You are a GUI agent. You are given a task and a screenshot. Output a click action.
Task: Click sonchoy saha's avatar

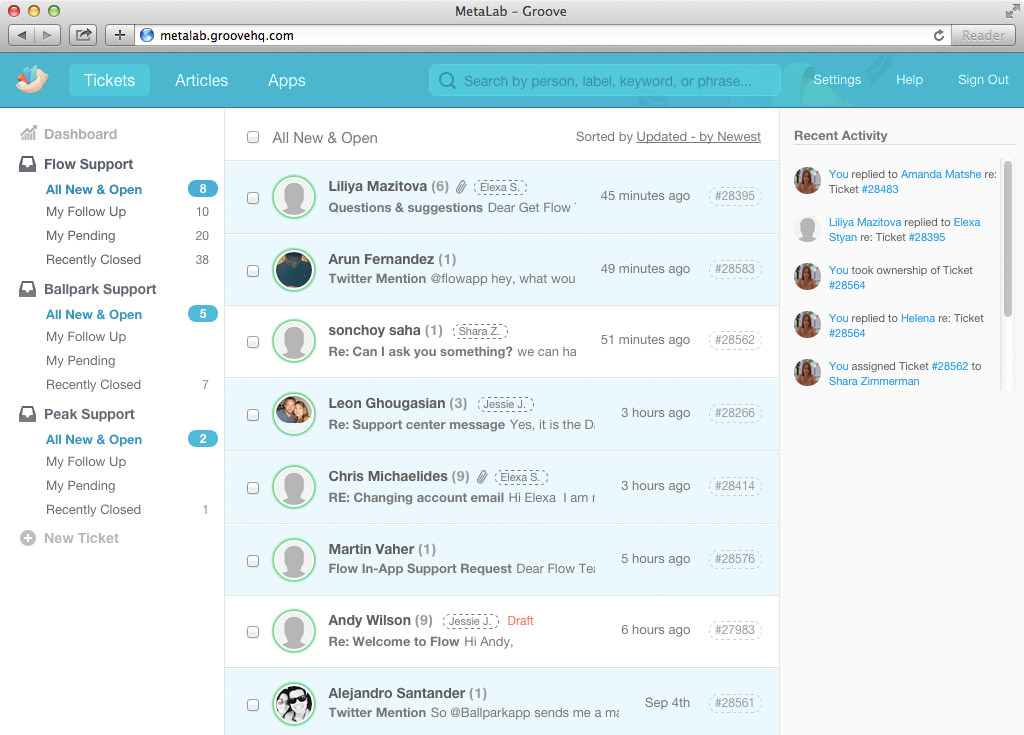click(x=294, y=340)
